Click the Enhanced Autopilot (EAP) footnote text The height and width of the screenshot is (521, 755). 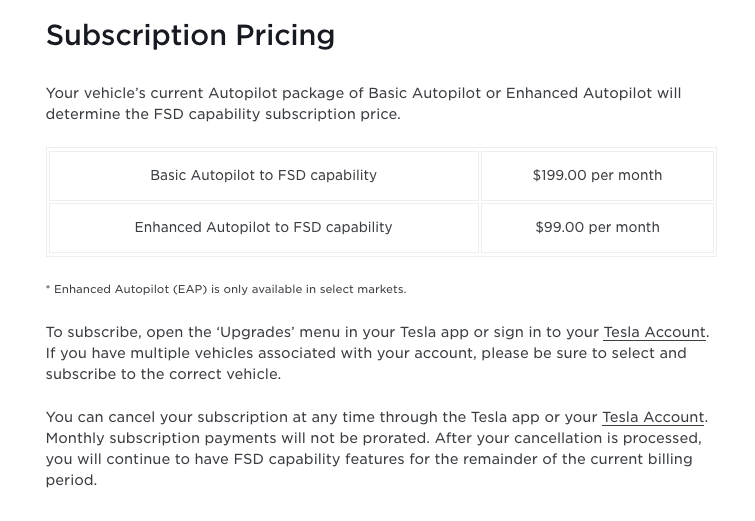click(x=226, y=289)
